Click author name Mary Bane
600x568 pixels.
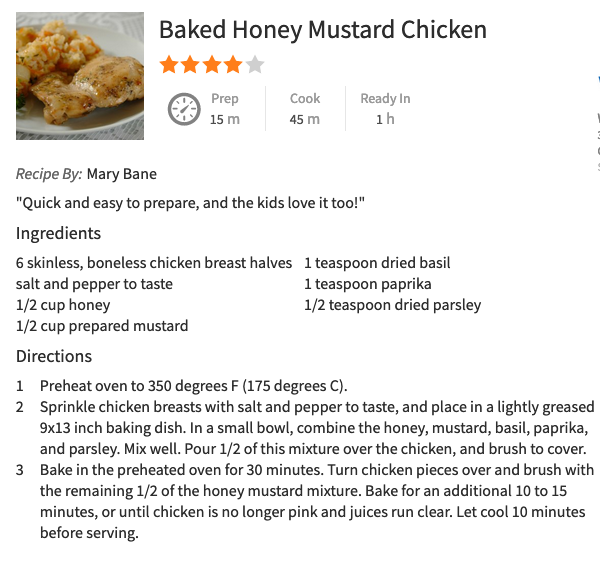(122, 174)
